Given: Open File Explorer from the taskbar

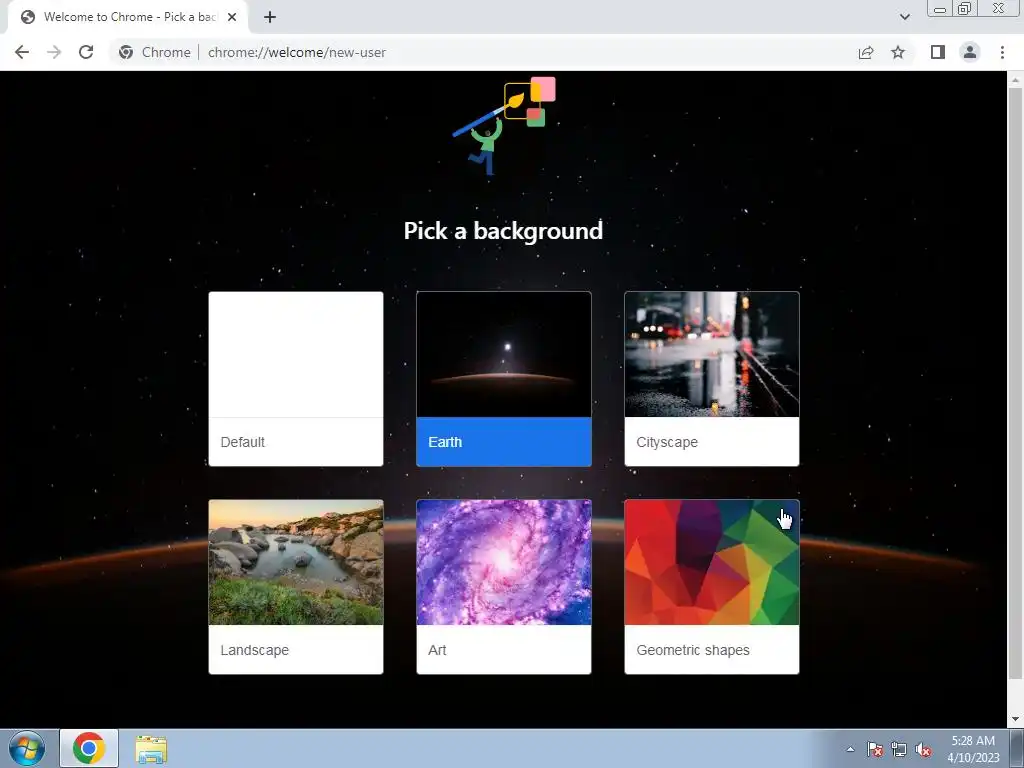Looking at the screenshot, I should (151, 749).
